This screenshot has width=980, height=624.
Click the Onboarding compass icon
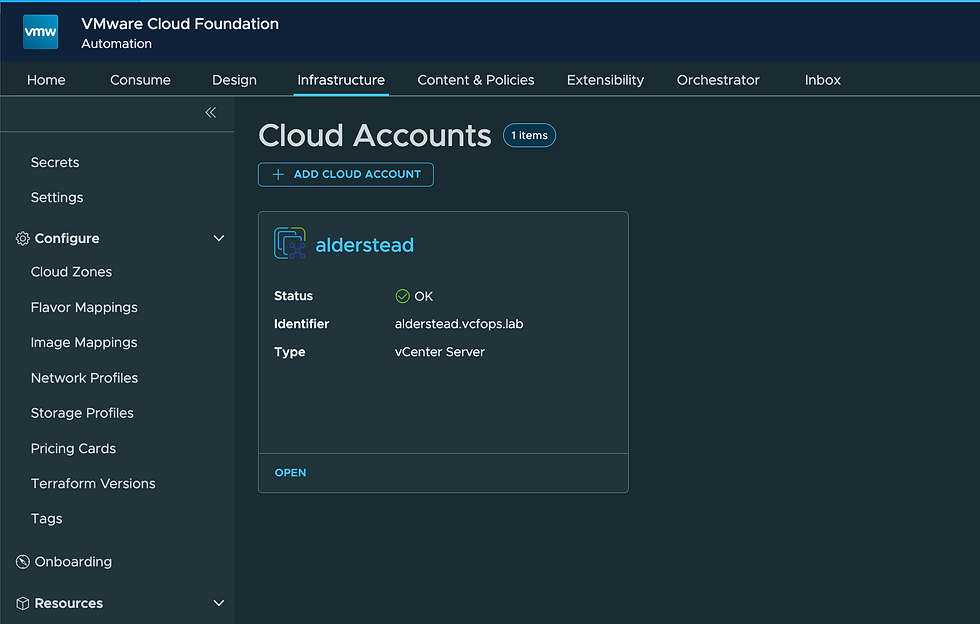point(23,562)
